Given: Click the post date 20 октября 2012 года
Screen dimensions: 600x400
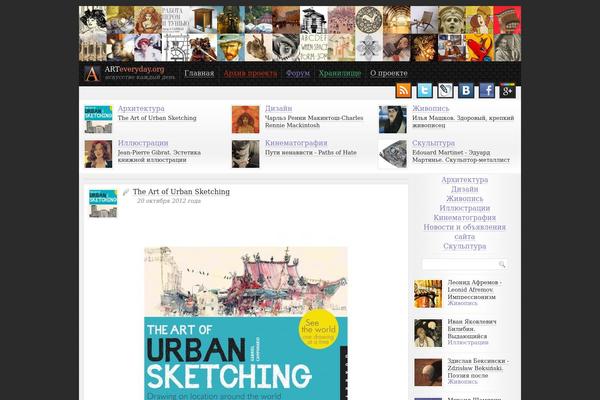Looking at the screenshot, I should [x=169, y=201].
